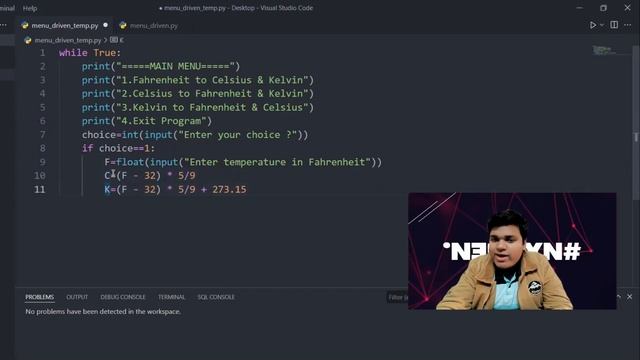Image resolution: width=640 pixels, height=360 pixels.
Task: Click the unsaved dot on menu_driven_temp.py tab
Action: (x=105, y=25)
